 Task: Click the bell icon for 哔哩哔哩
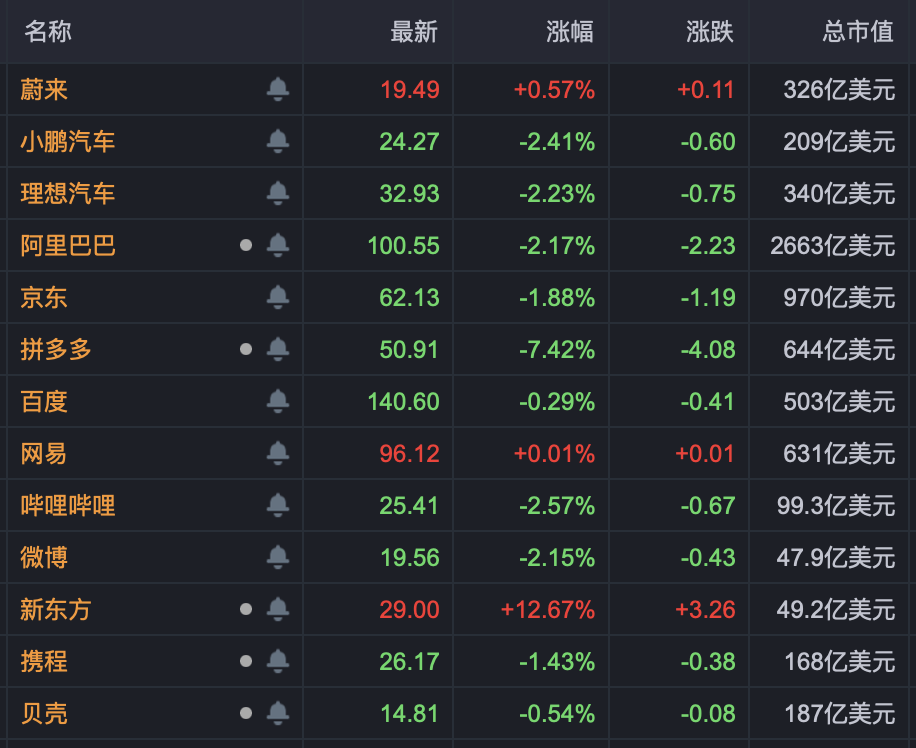pyautogui.click(x=278, y=505)
